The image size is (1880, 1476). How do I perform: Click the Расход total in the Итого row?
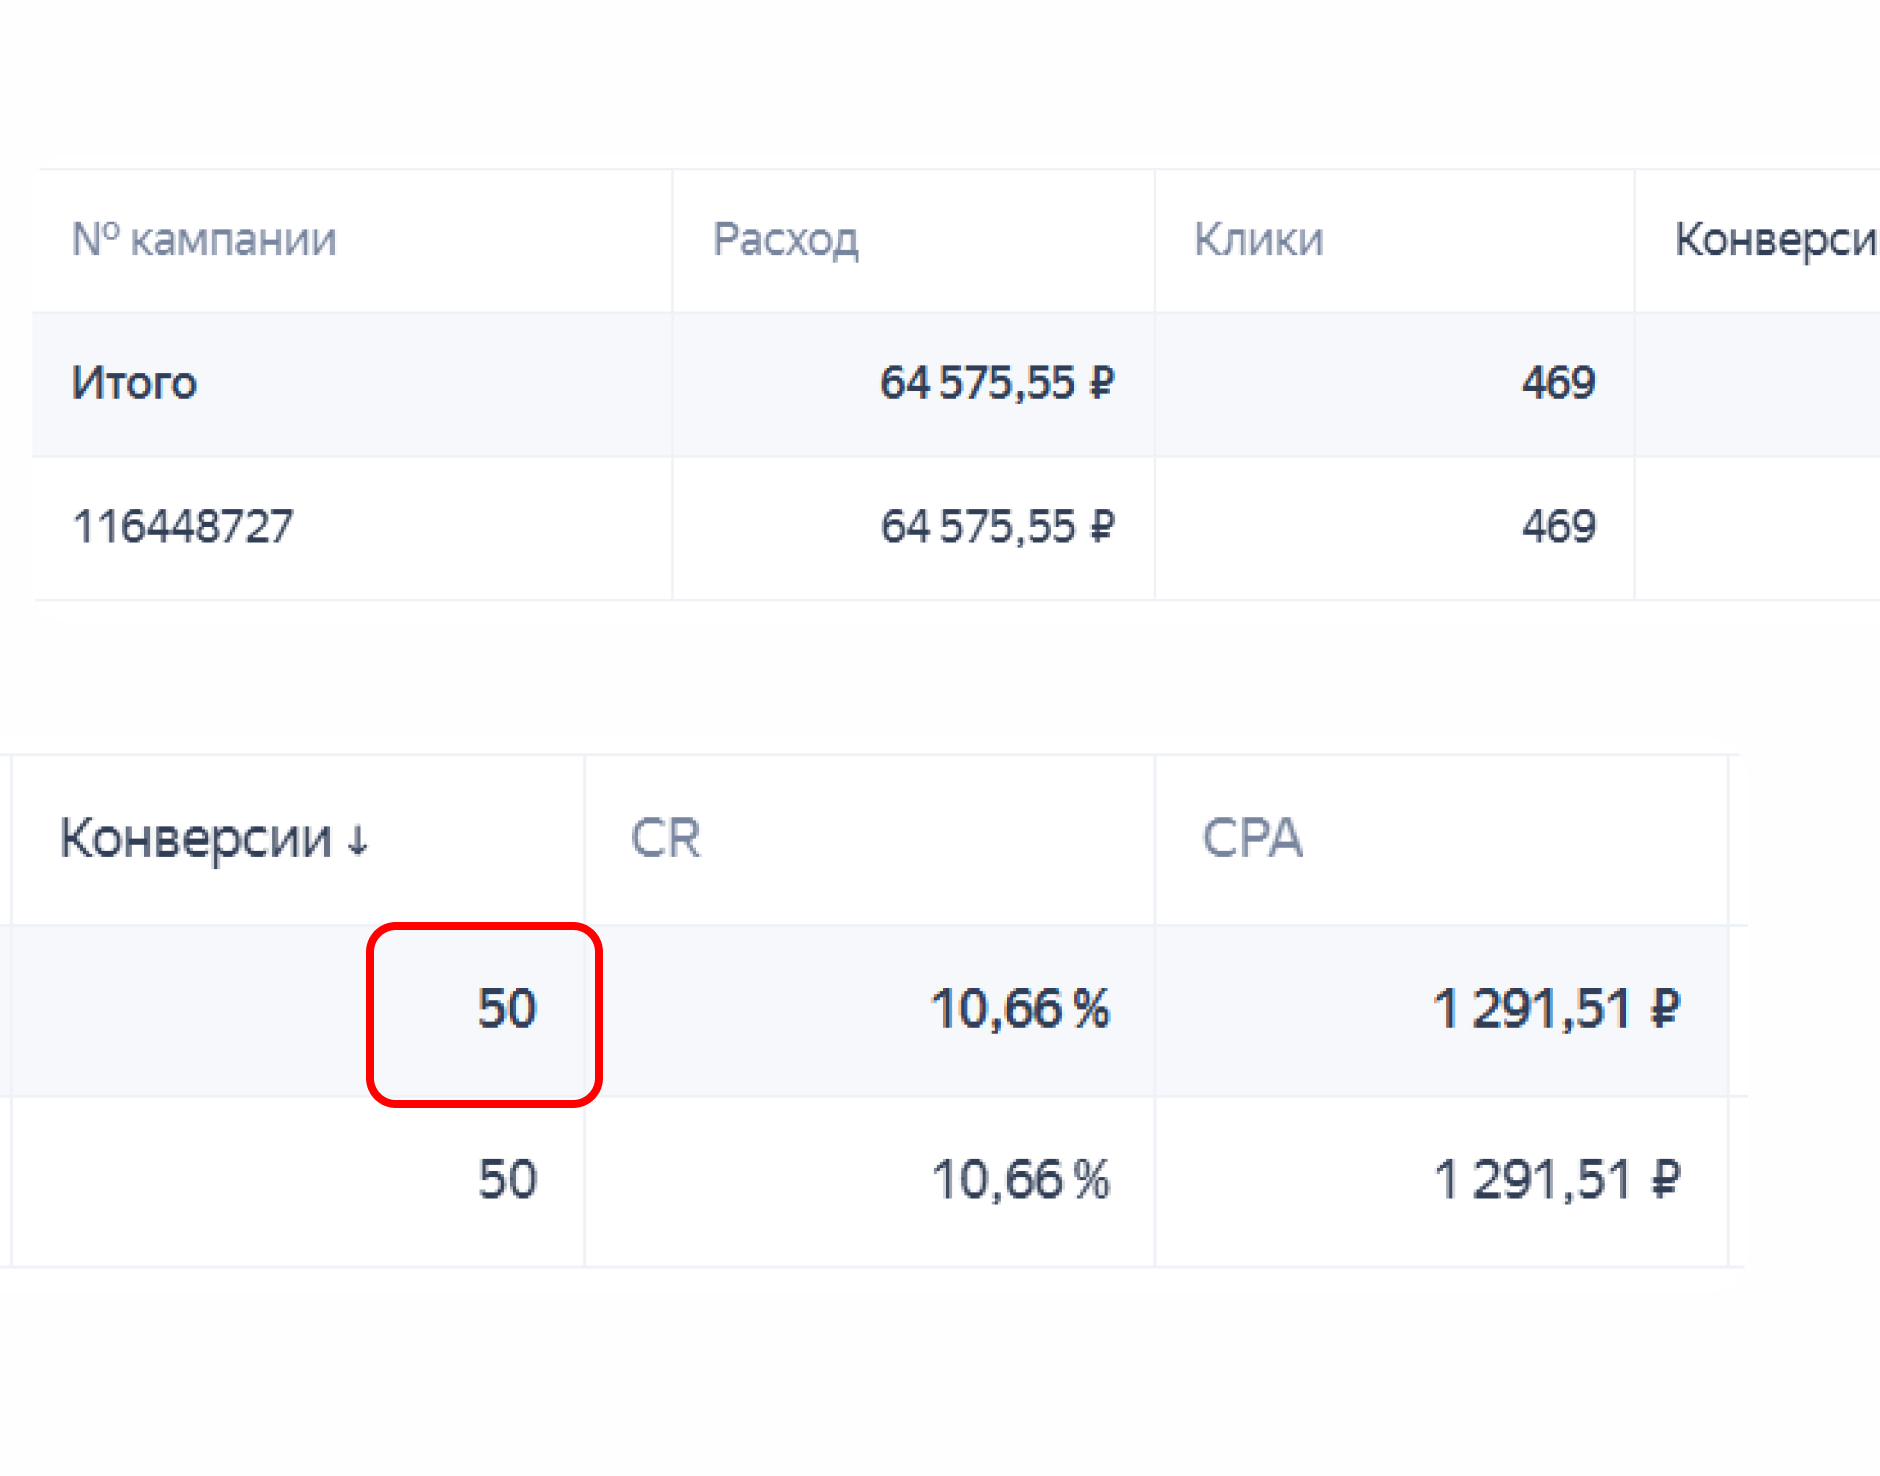click(x=996, y=383)
